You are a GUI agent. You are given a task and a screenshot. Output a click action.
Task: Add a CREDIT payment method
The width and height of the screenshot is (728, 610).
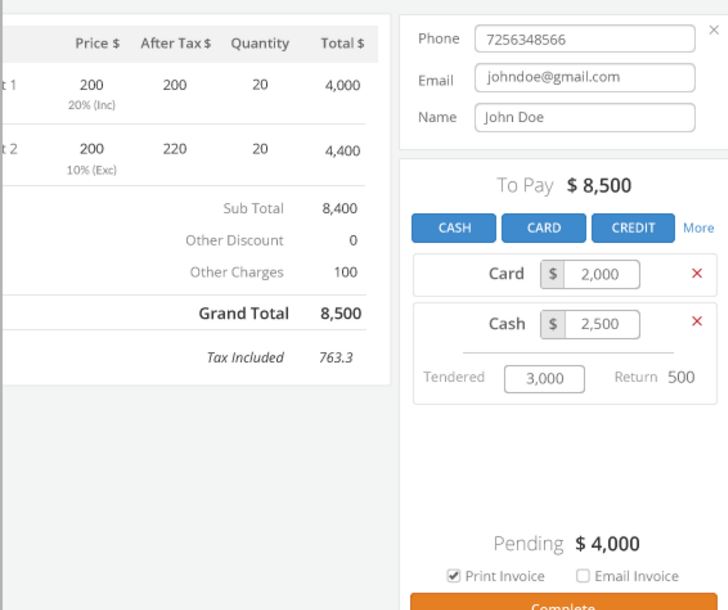coord(633,228)
